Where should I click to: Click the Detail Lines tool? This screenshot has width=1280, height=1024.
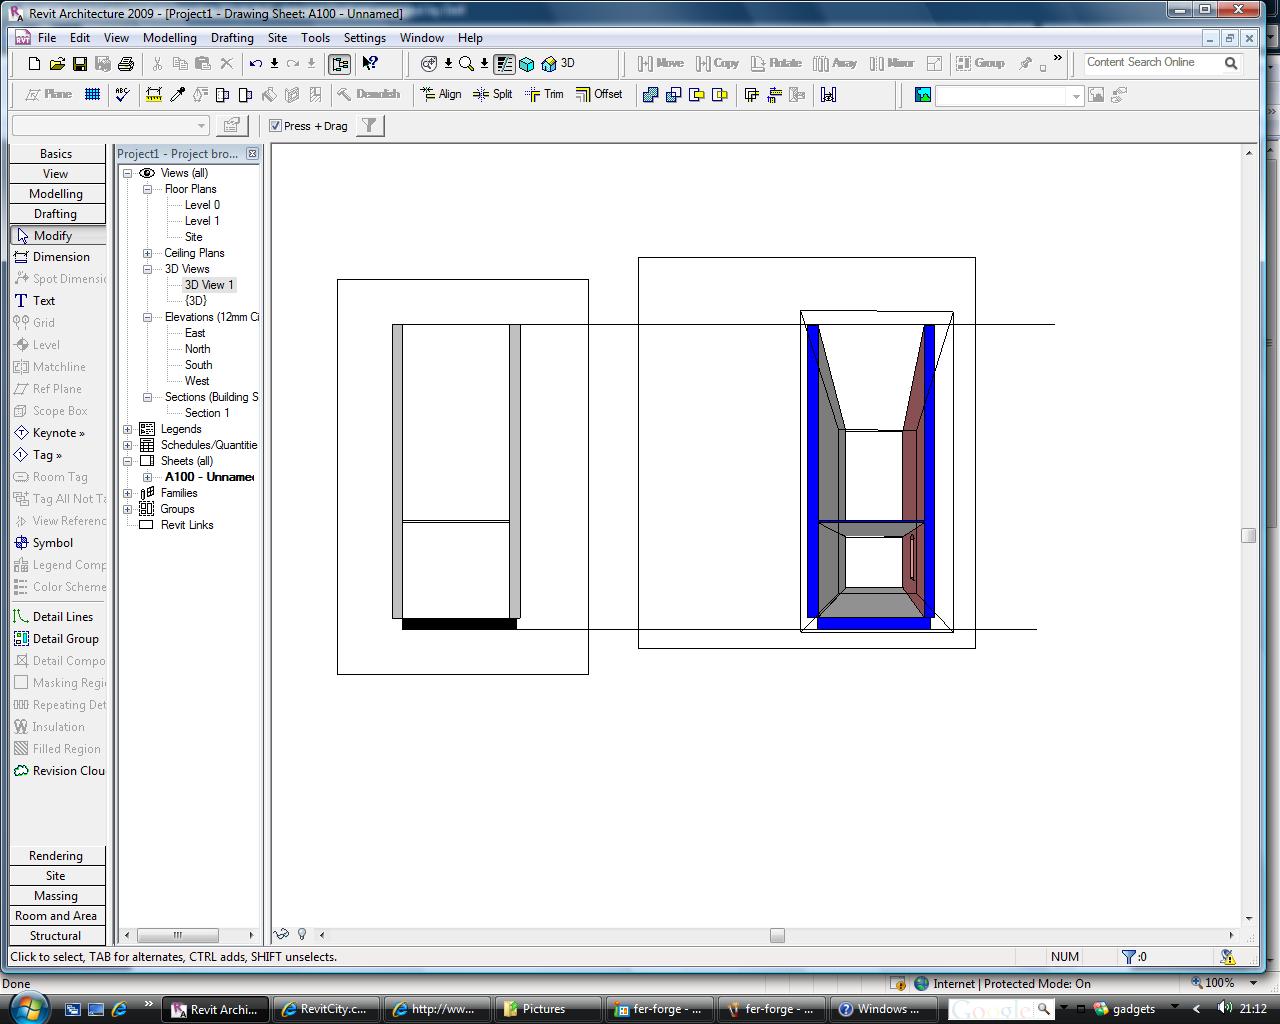62,617
